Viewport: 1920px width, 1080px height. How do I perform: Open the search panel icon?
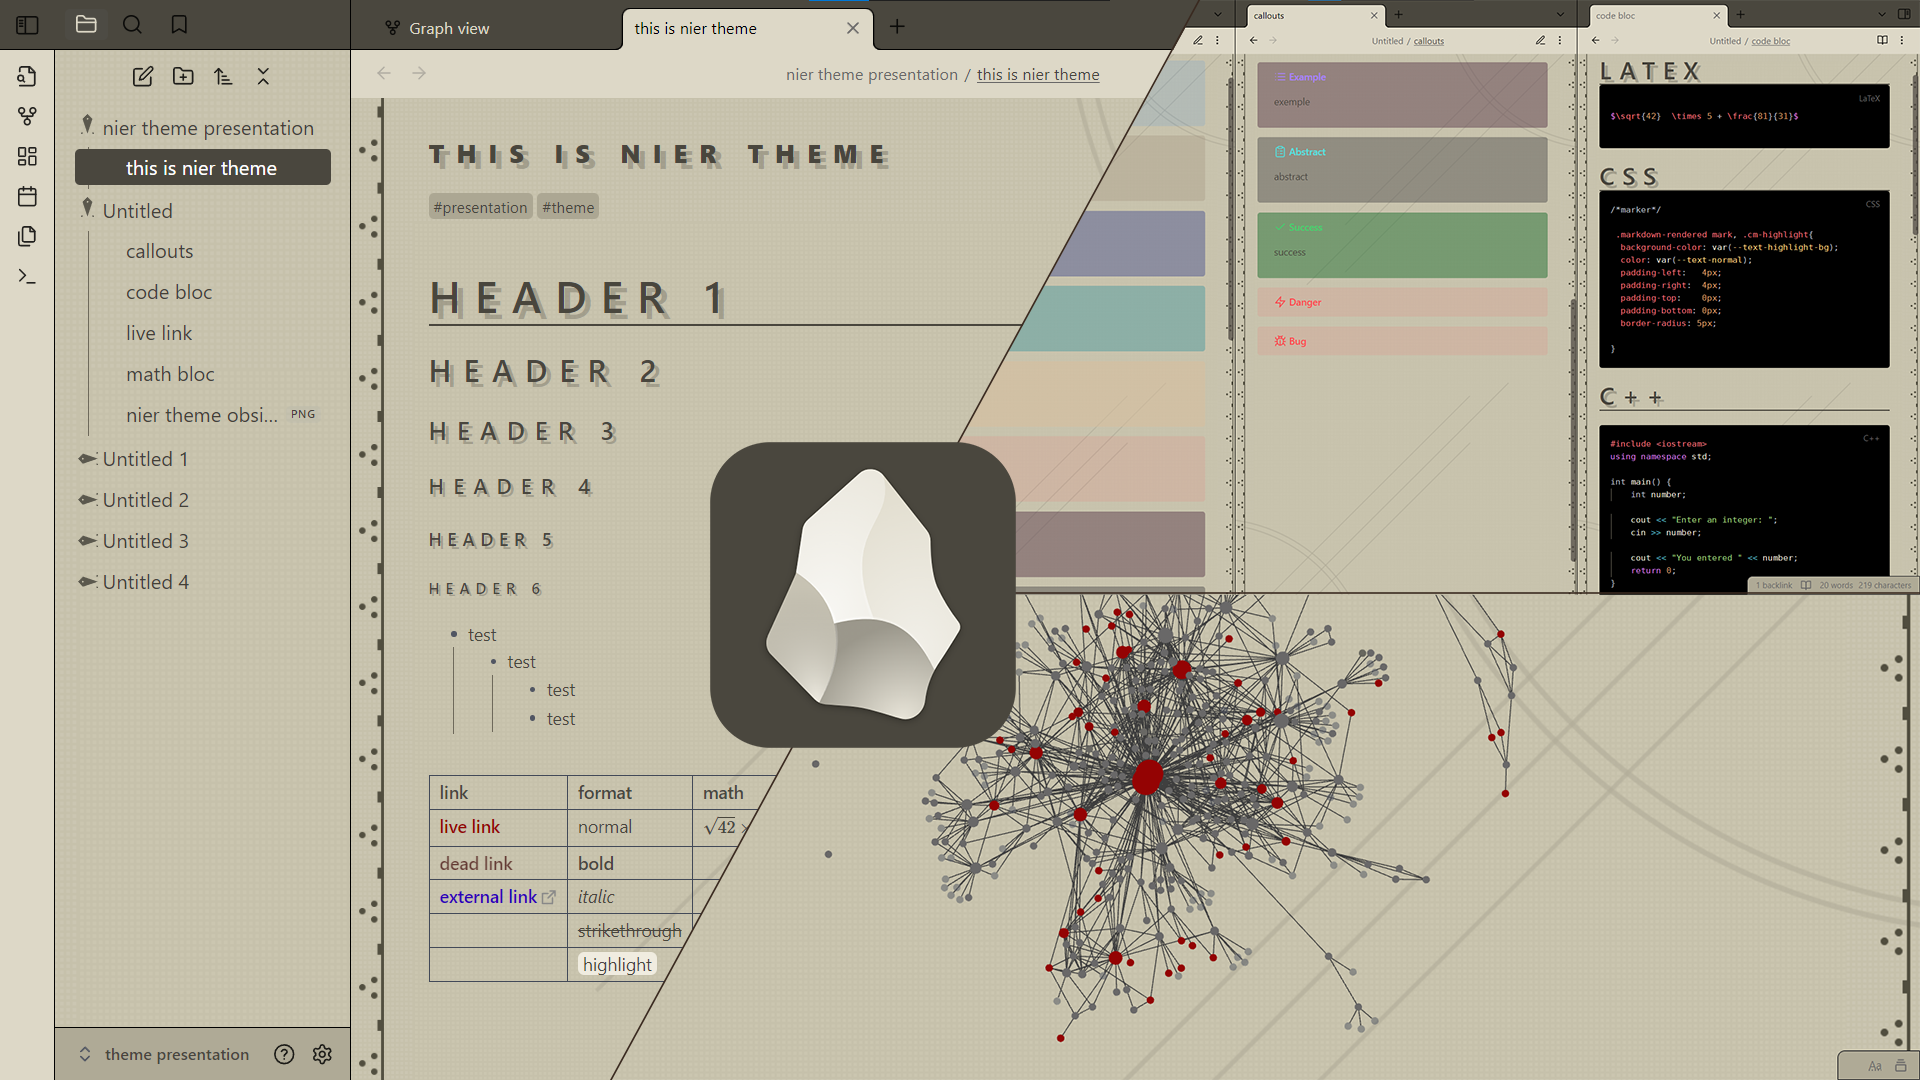(x=132, y=24)
